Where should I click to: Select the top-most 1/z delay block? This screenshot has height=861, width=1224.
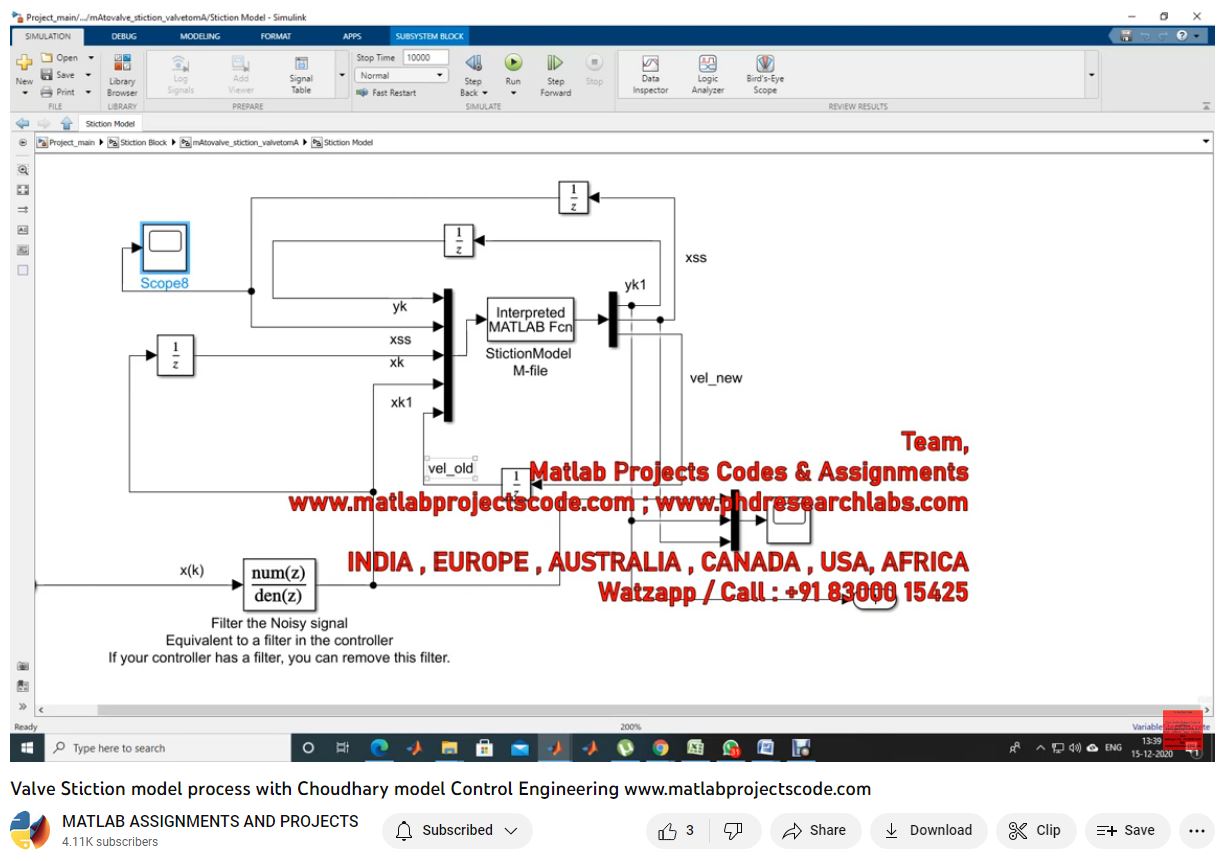tap(573, 197)
